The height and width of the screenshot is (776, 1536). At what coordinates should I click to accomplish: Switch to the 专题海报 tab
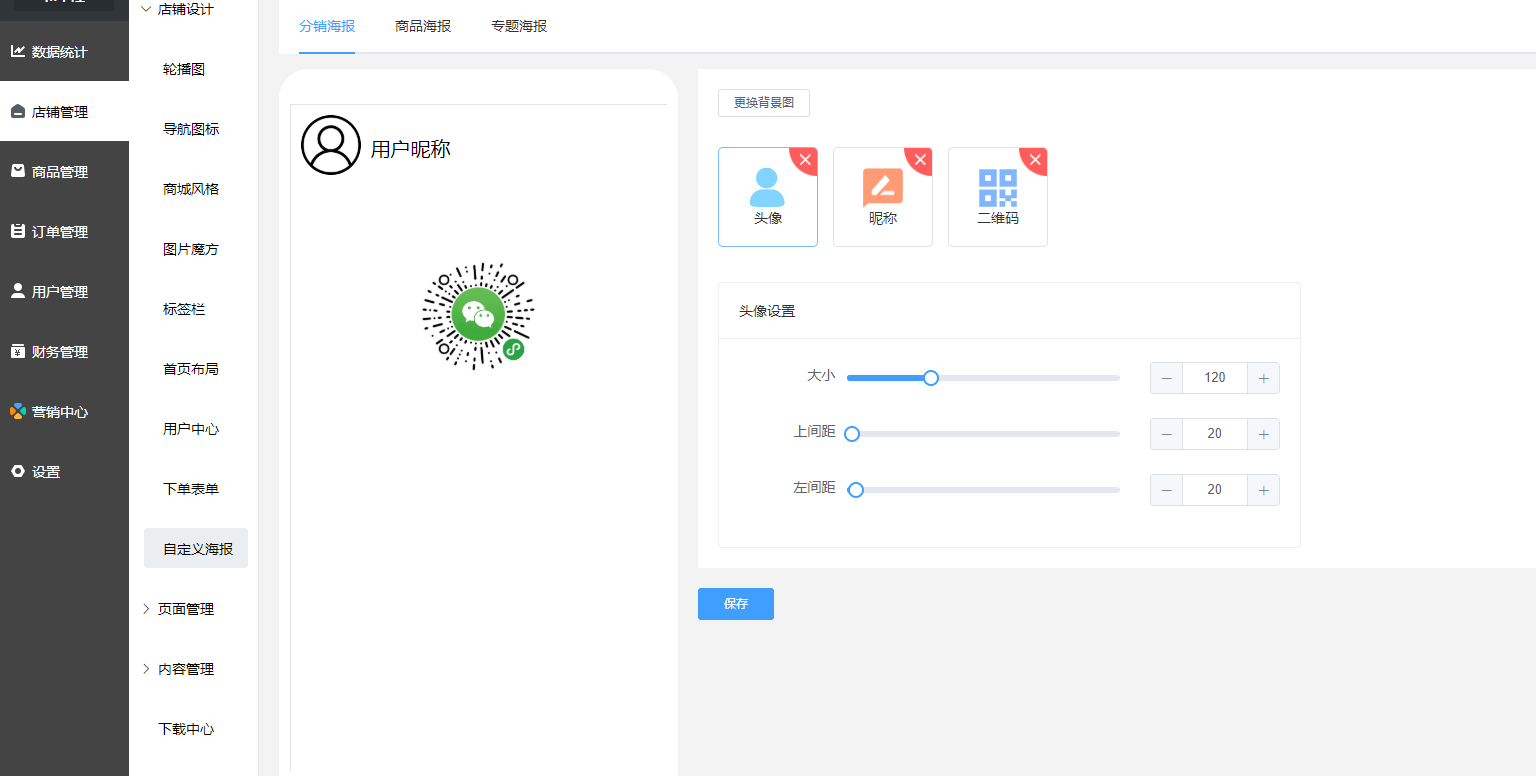[519, 26]
